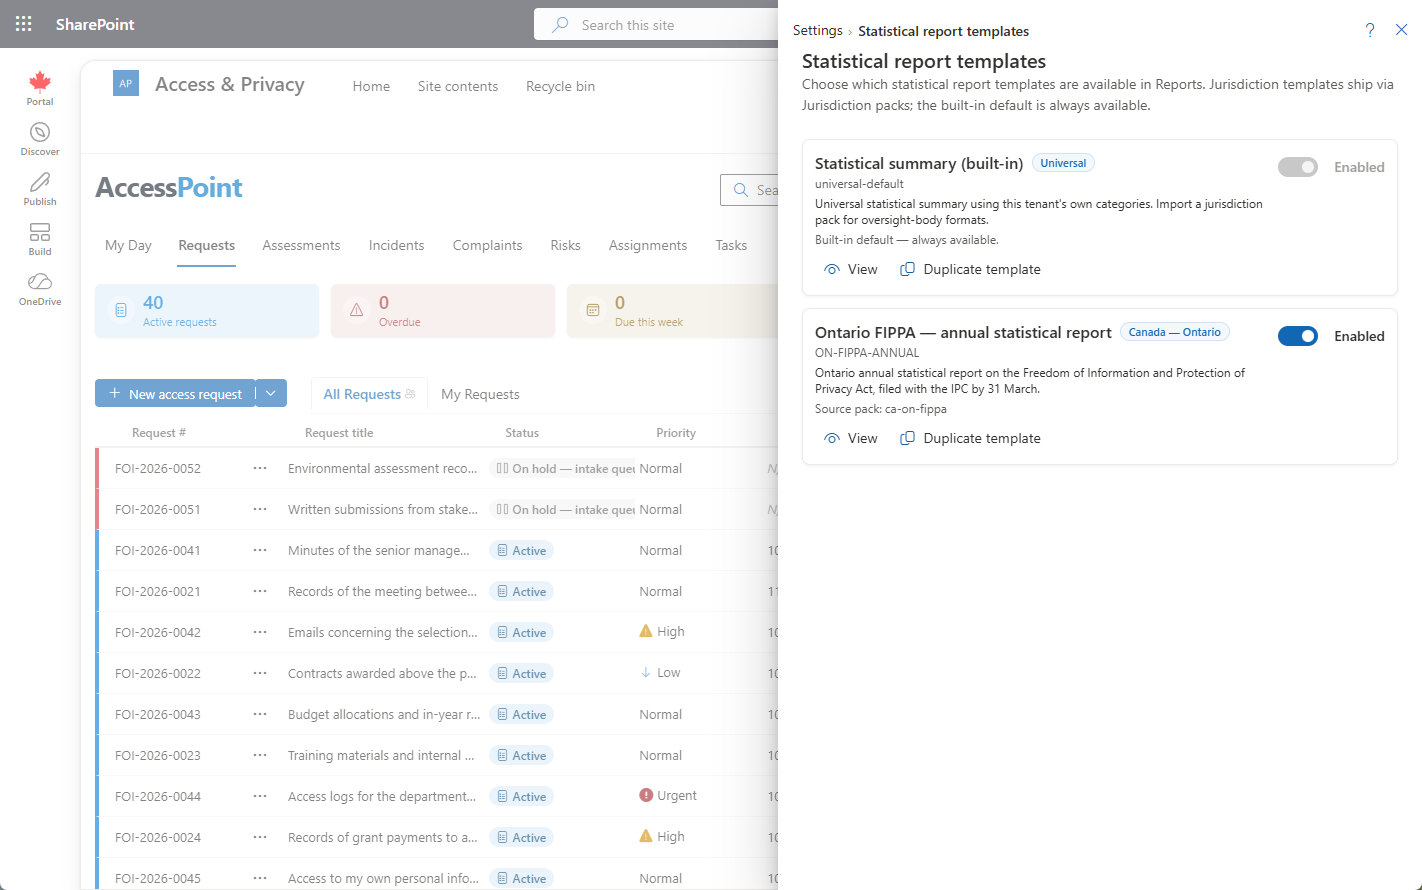Select the All Requests view tab

click(x=369, y=394)
